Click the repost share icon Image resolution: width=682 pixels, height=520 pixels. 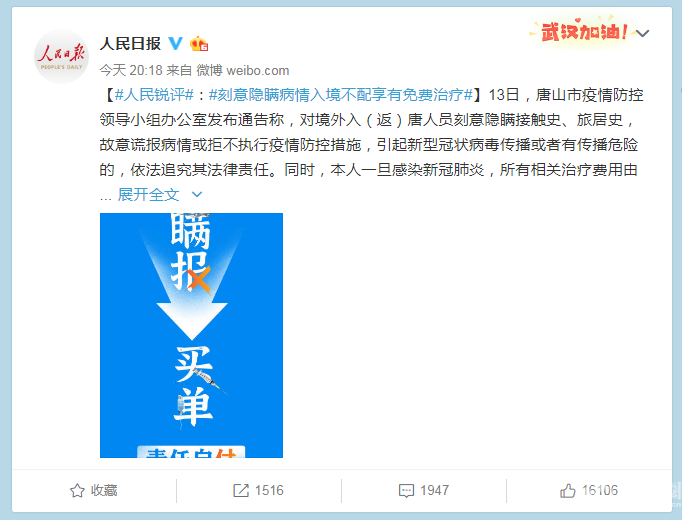(241, 490)
